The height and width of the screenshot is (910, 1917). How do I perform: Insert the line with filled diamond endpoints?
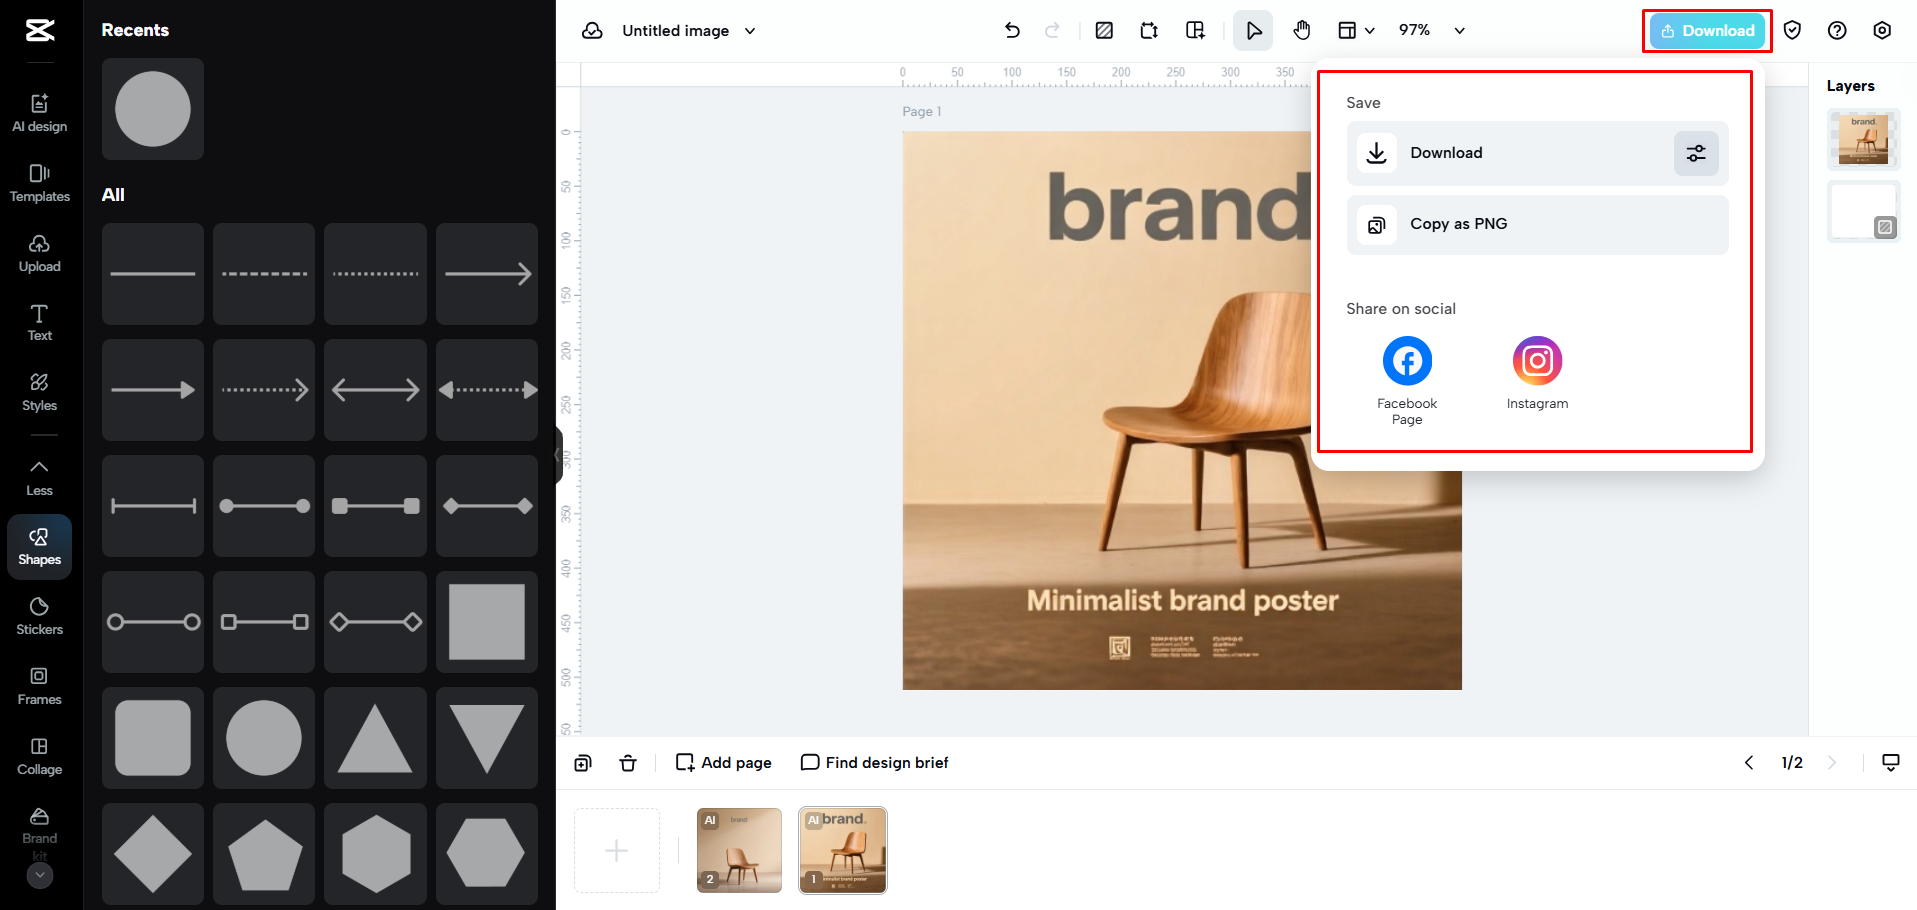[487, 506]
